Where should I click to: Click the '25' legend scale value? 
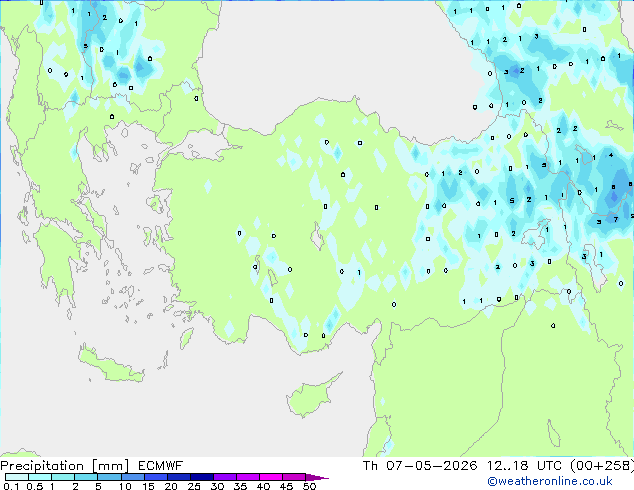tap(194, 486)
